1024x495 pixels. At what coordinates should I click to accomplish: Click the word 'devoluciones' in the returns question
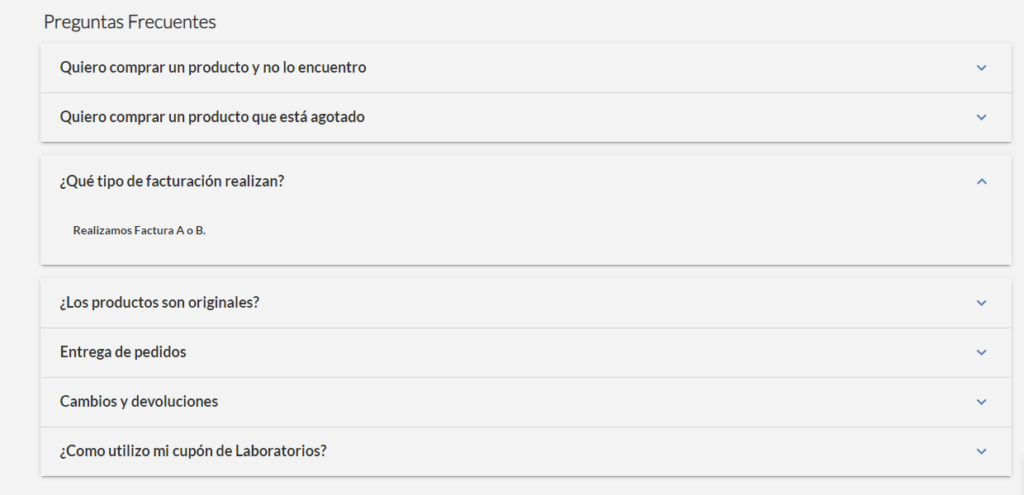pos(176,402)
